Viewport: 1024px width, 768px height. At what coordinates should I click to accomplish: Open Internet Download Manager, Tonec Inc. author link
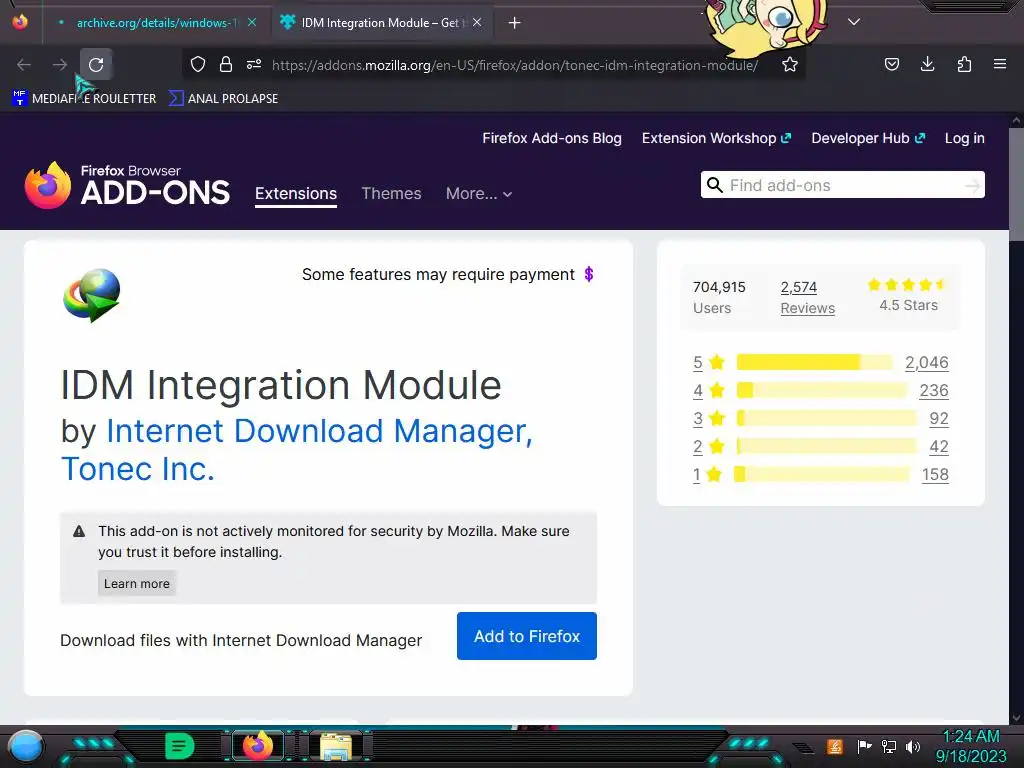click(297, 450)
